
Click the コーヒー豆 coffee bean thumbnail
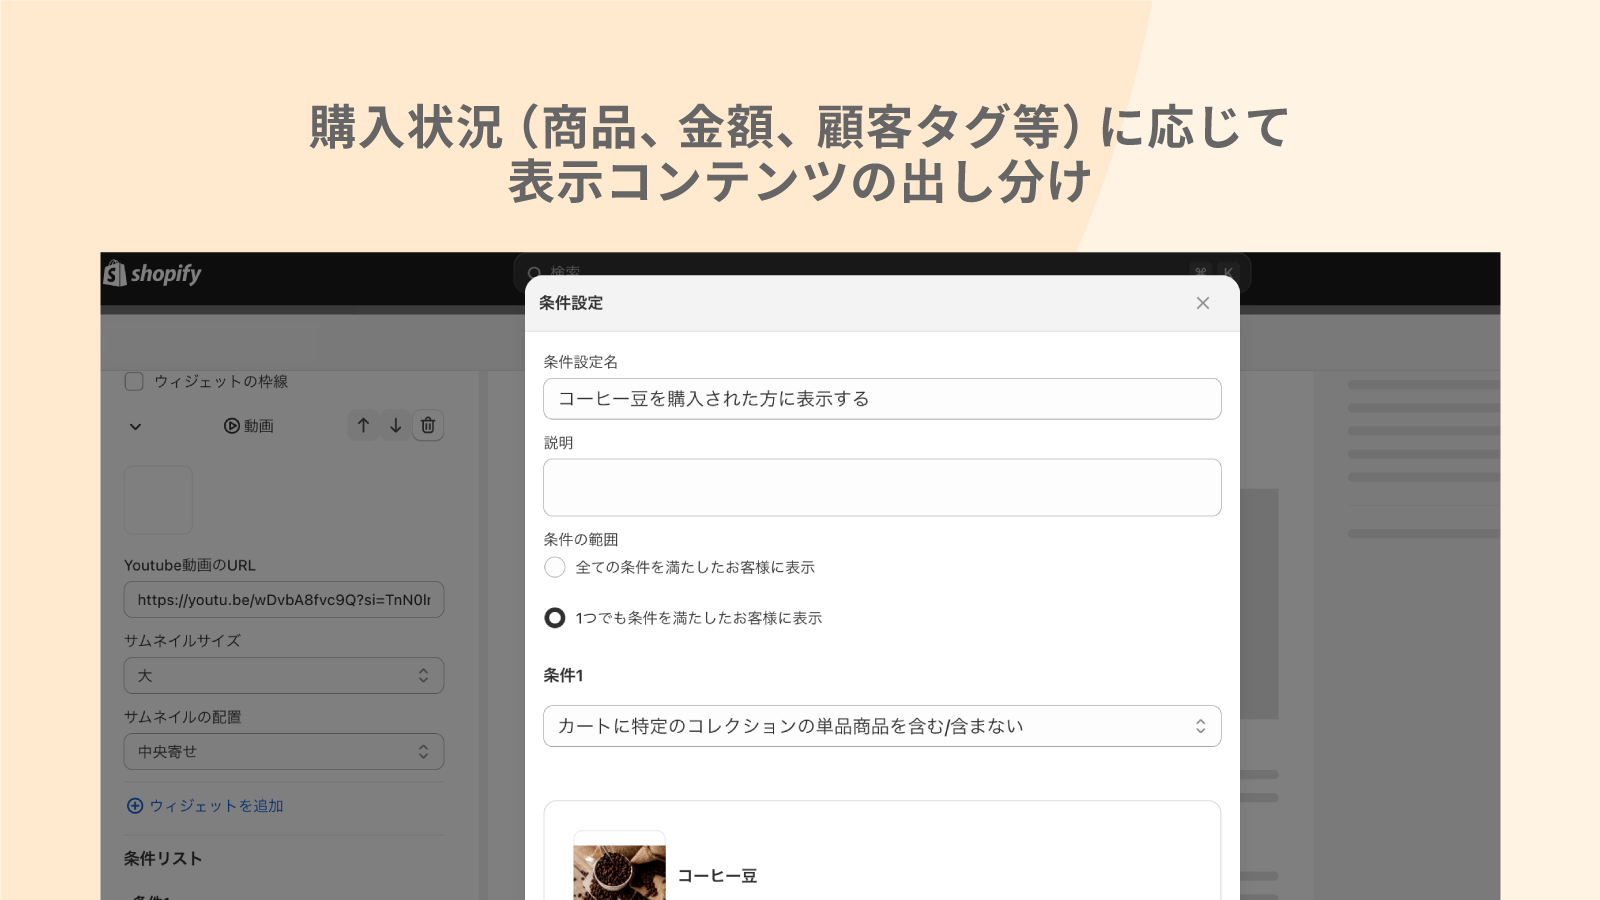618,872
